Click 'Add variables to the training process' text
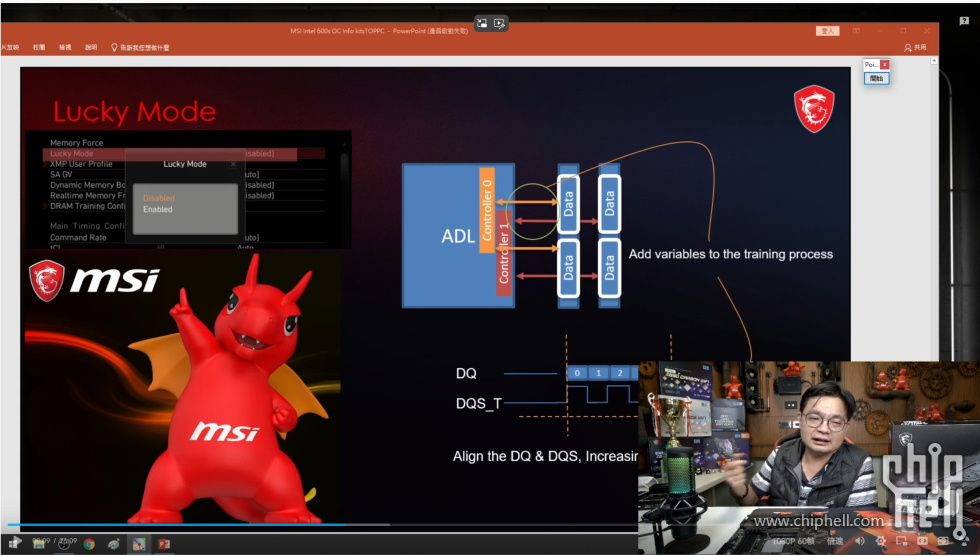 pyautogui.click(x=731, y=254)
